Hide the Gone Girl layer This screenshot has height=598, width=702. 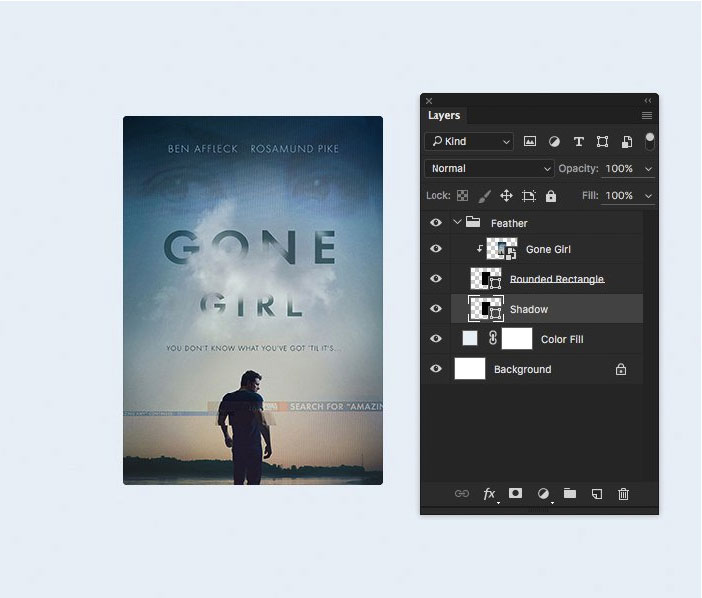(436, 249)
